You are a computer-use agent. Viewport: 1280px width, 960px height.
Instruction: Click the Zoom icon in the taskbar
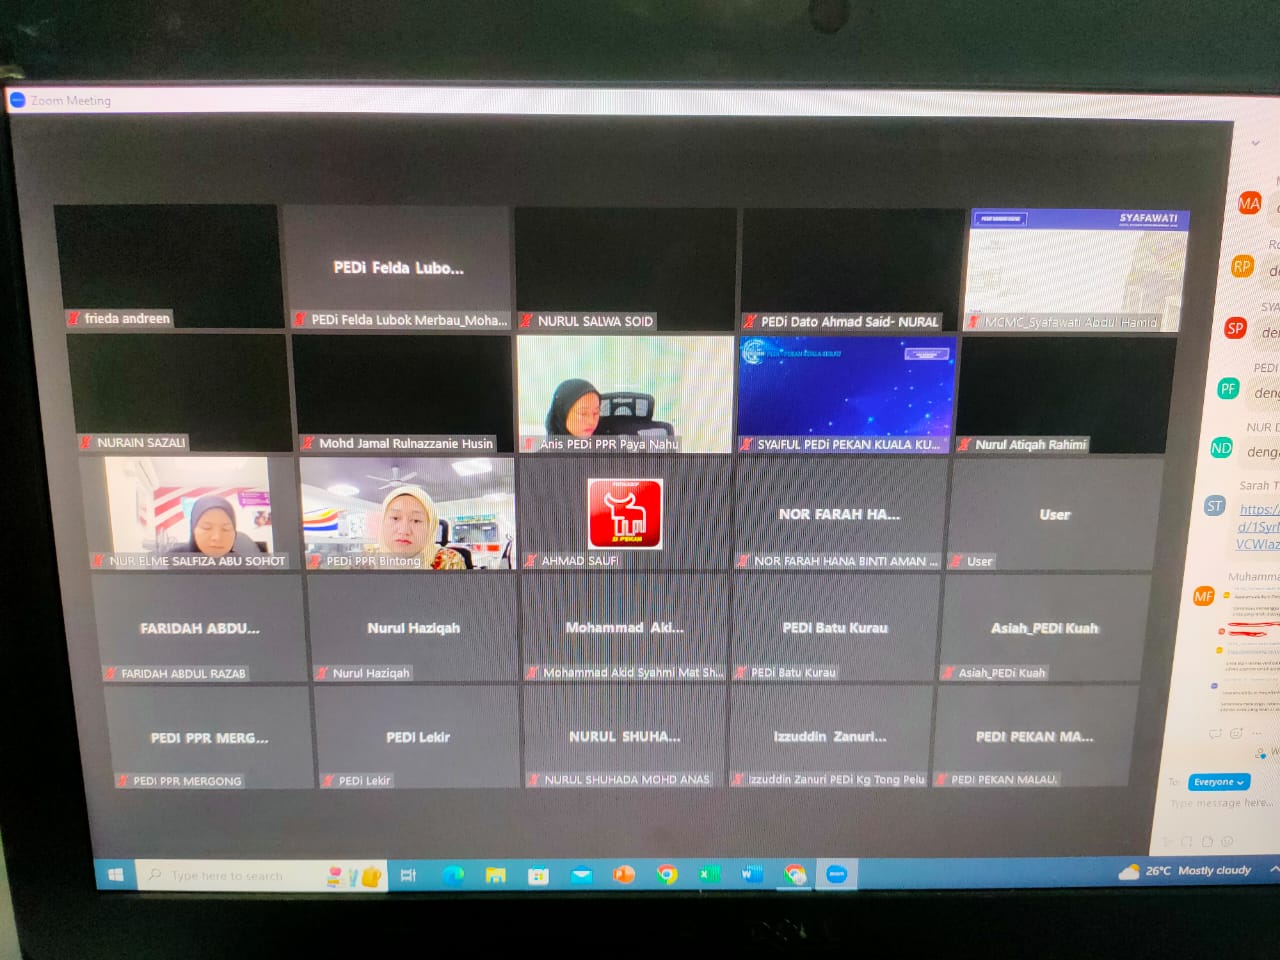(837, 874)
